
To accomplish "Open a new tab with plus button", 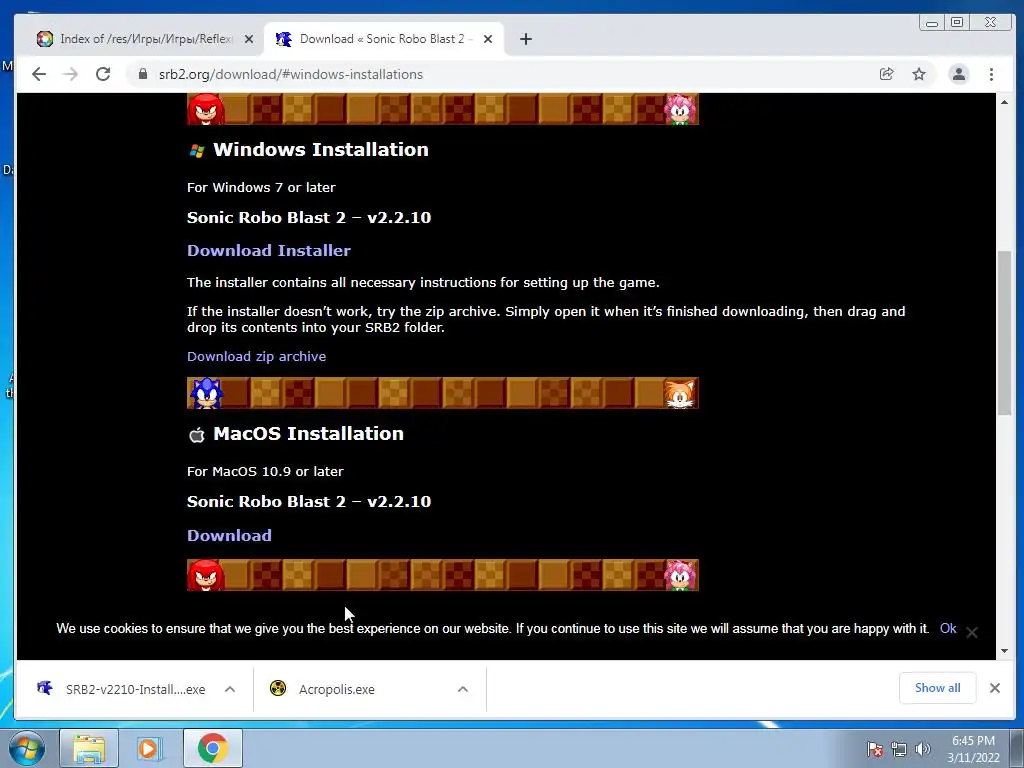I will click(526, 39).
